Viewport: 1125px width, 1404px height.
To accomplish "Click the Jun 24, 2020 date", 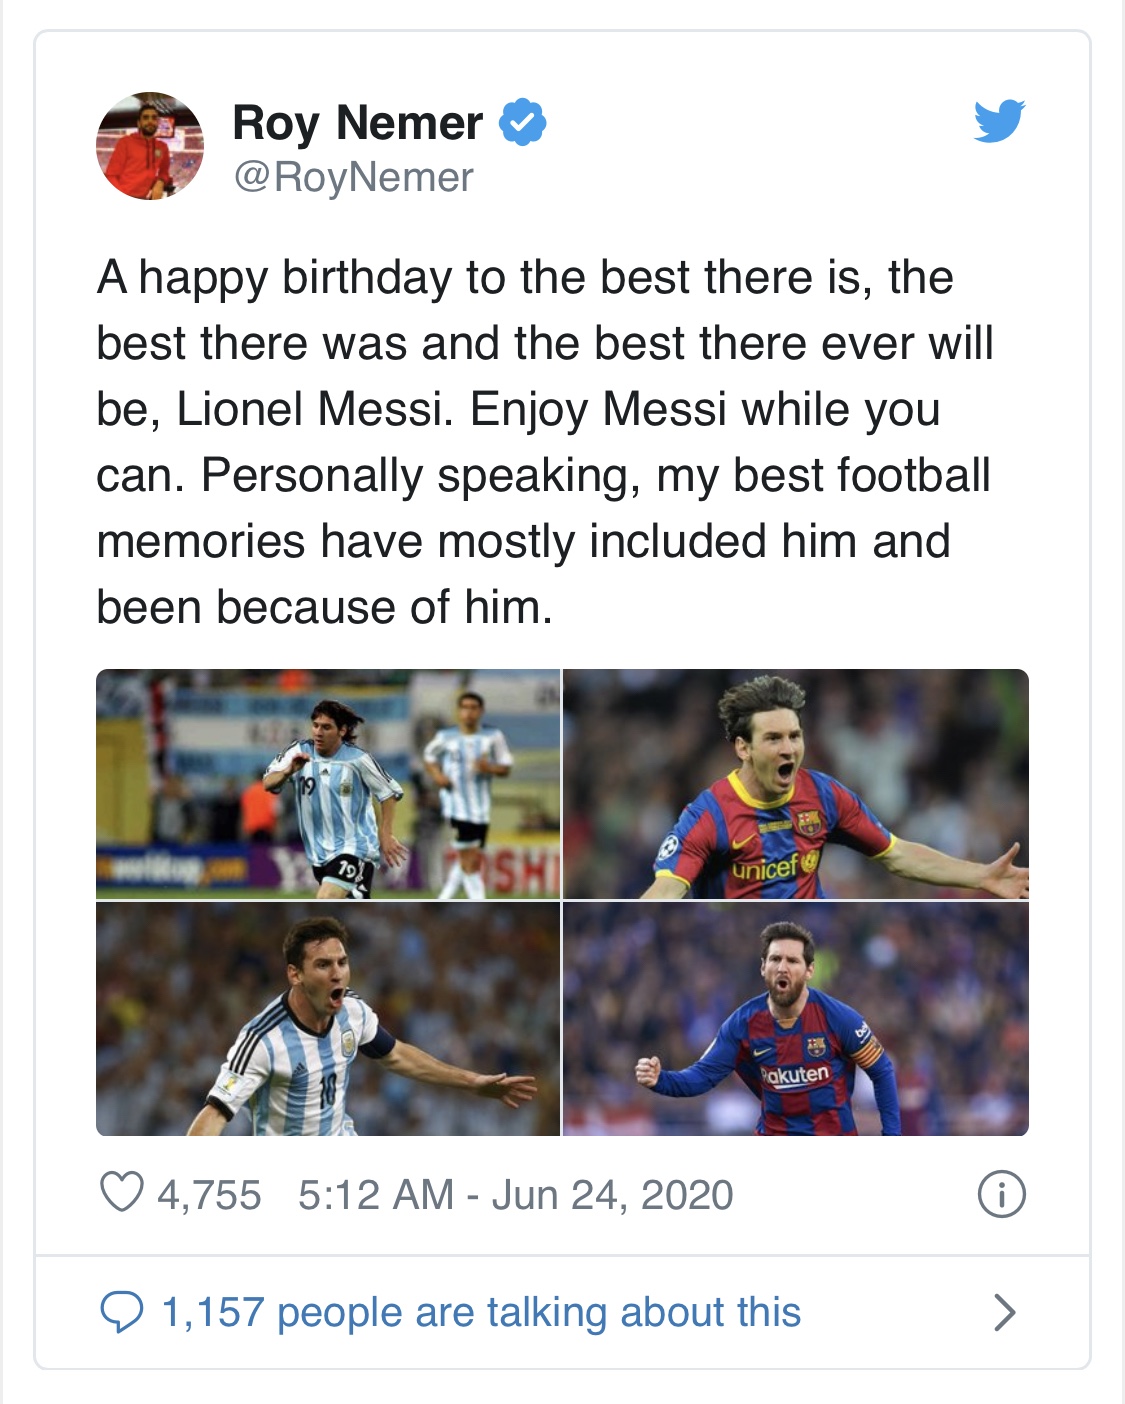I will [x=612, y=1195].
